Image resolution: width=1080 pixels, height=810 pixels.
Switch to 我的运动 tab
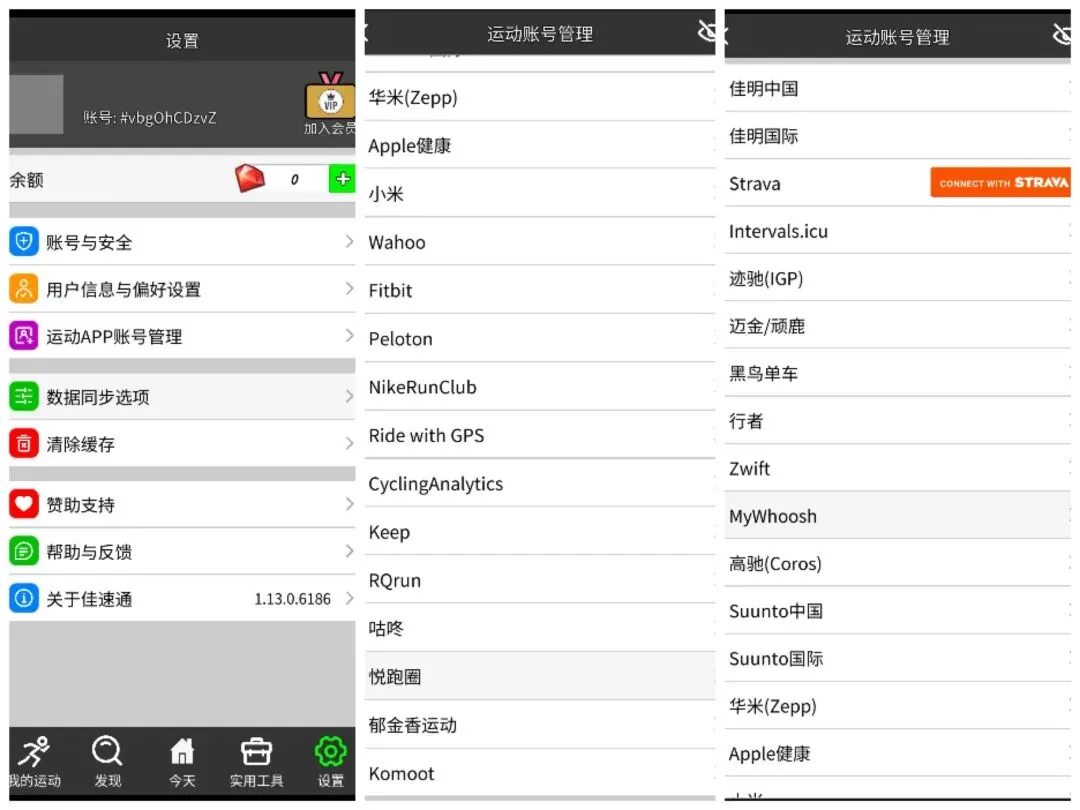34,762
